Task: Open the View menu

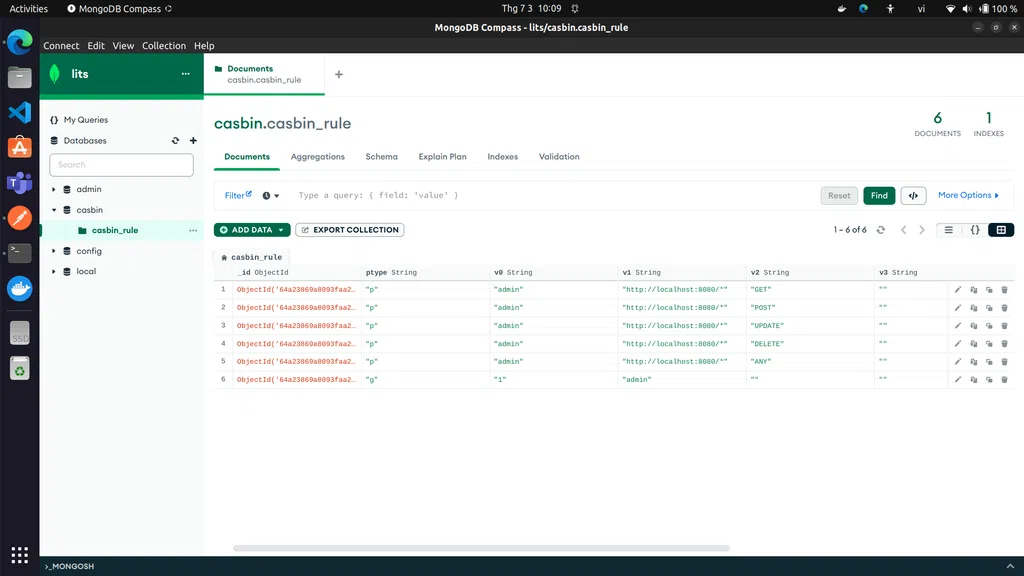Action: [x=123, y=46]
